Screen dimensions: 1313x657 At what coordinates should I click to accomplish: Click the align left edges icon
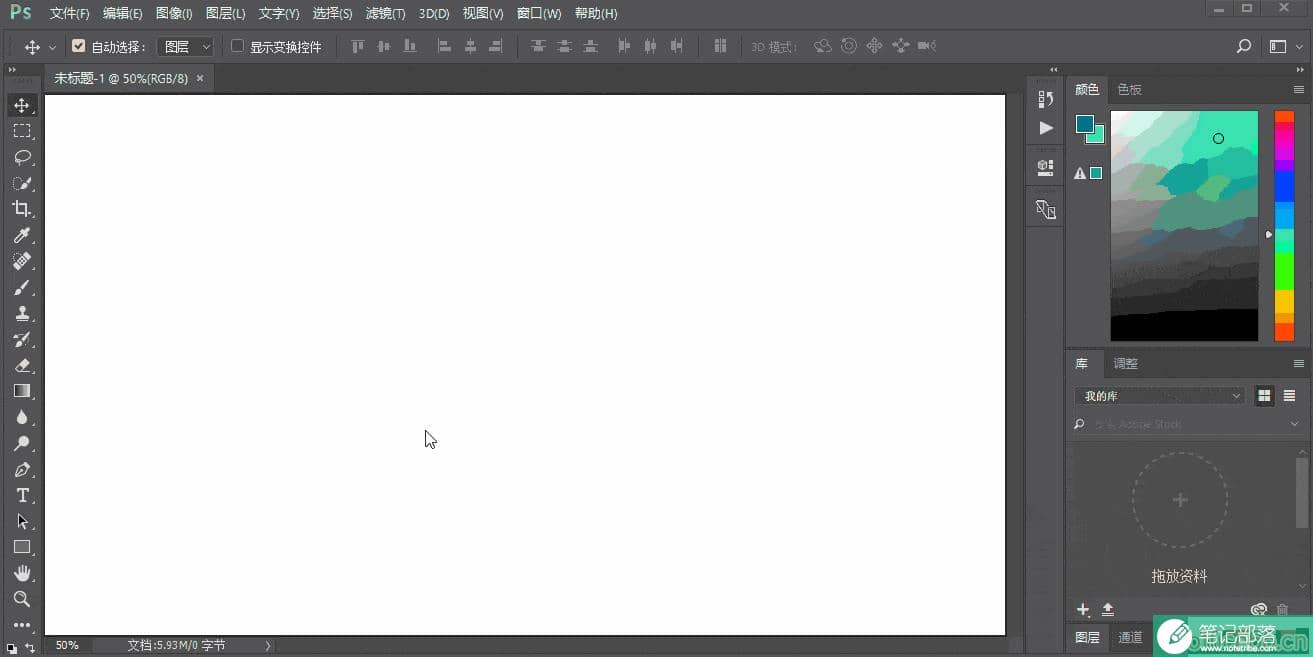pos(444,46)
